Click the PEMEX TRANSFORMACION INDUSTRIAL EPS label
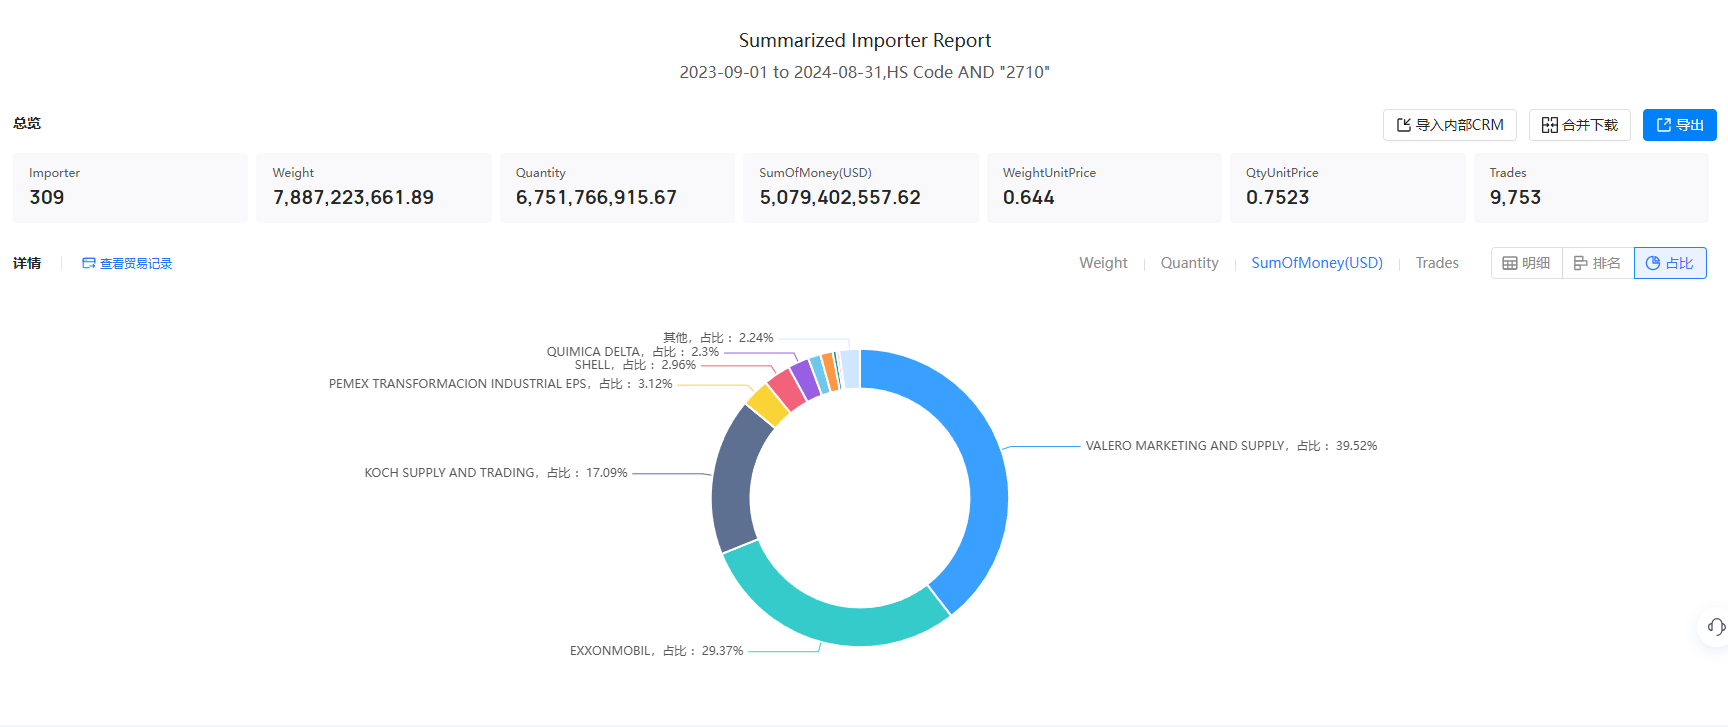The width and height of the screenshot is (1728, 727). point(500,384)
